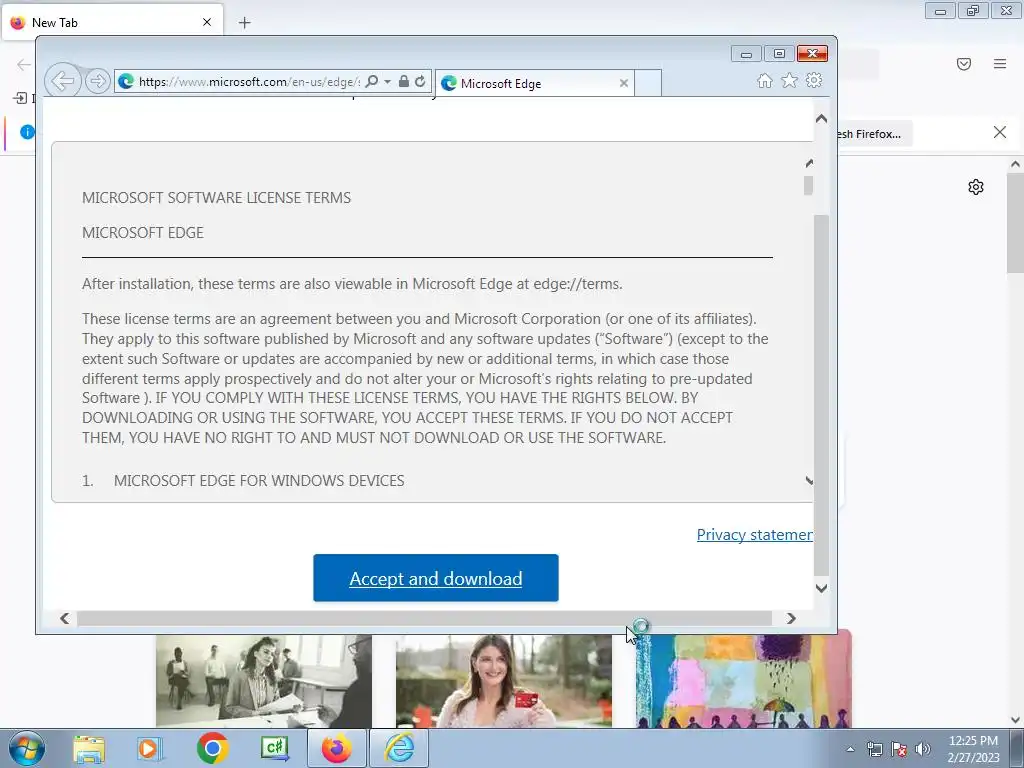This screenshot has height=768, width=1024.
Task: Show hidden system tray icons
Action: click(x=850, y=749)
